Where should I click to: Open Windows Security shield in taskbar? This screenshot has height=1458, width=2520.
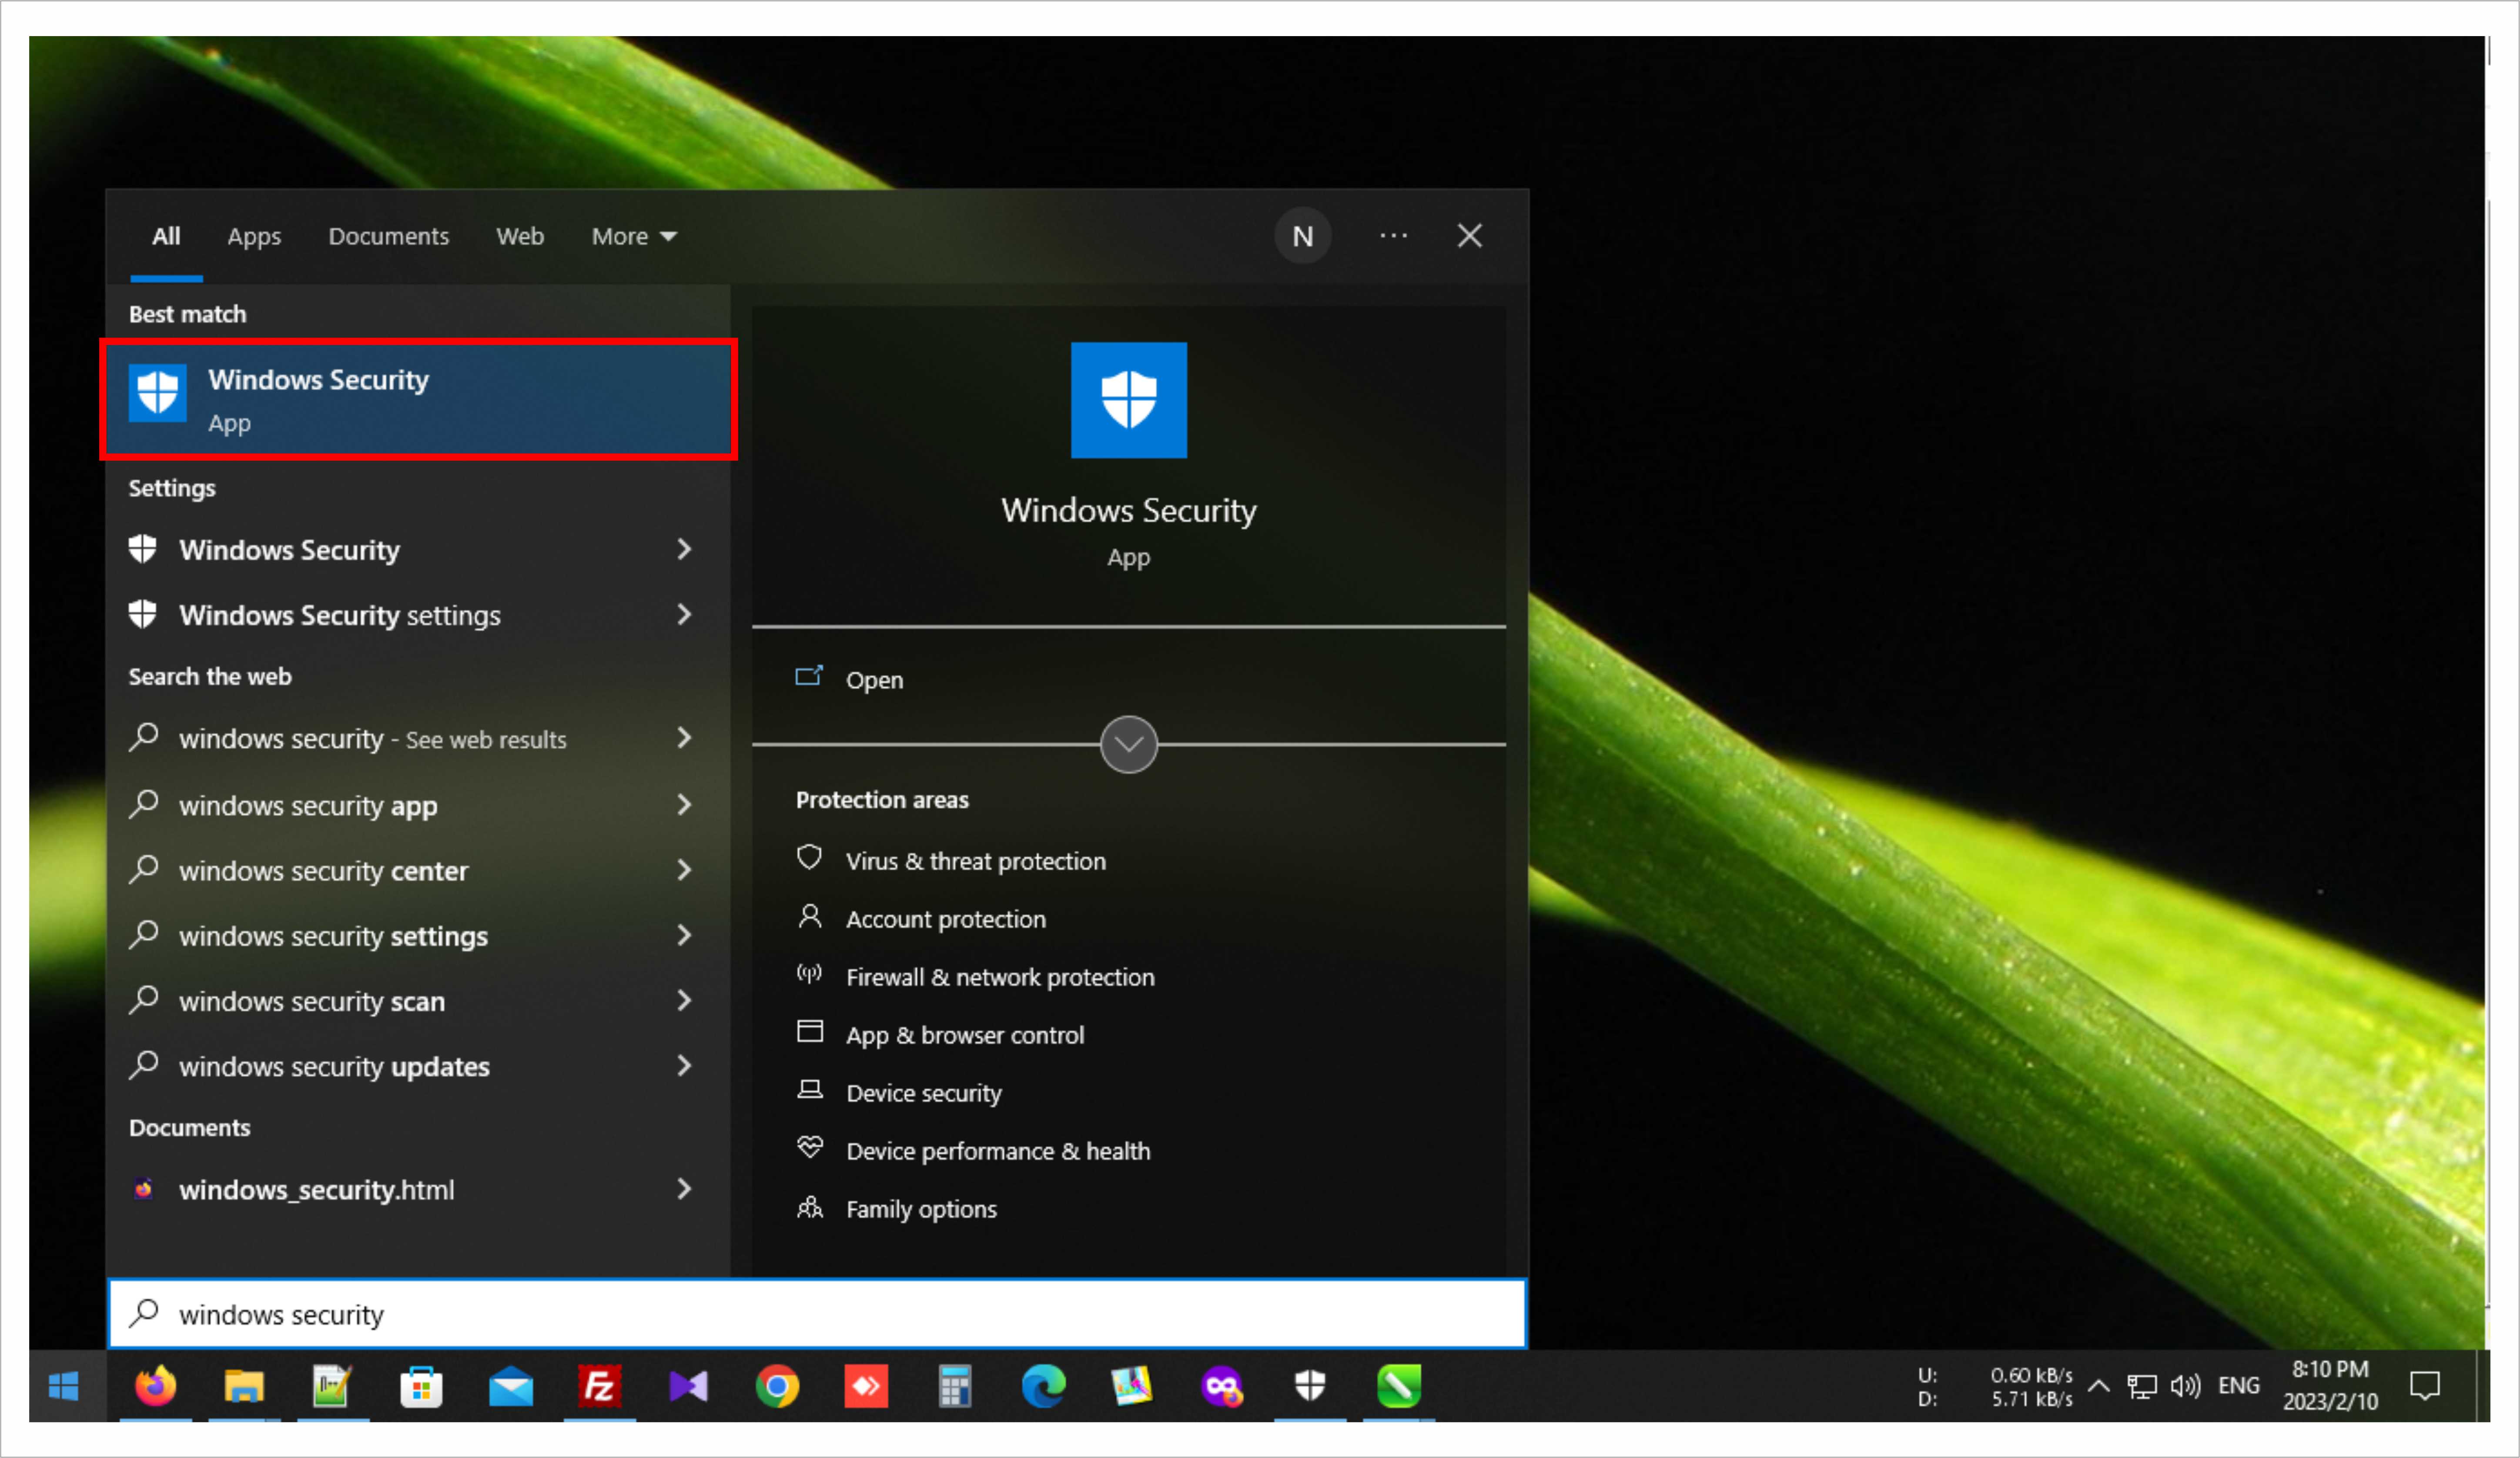click(1310, 1386)
